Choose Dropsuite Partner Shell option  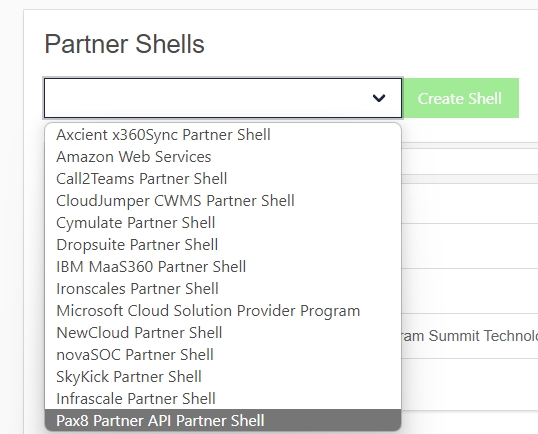point(223,244)
